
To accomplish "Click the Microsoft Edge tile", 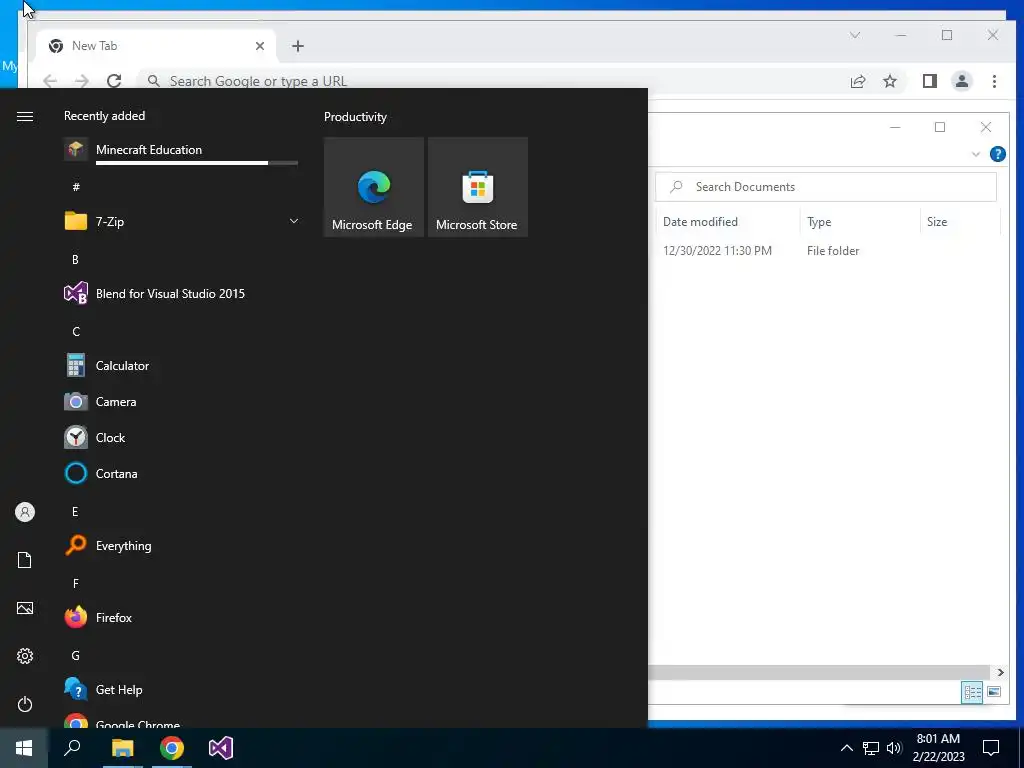I will [x=374, y=187].
